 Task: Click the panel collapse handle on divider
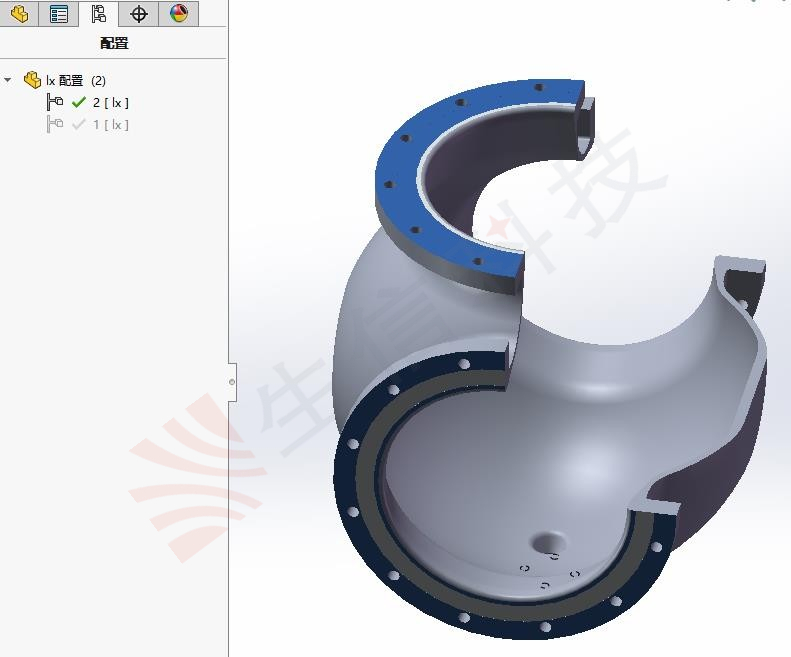click(232, 382)
